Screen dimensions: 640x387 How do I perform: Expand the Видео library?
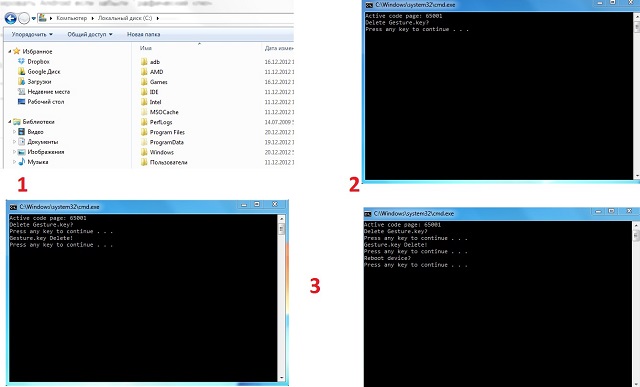tap(14, 132)
